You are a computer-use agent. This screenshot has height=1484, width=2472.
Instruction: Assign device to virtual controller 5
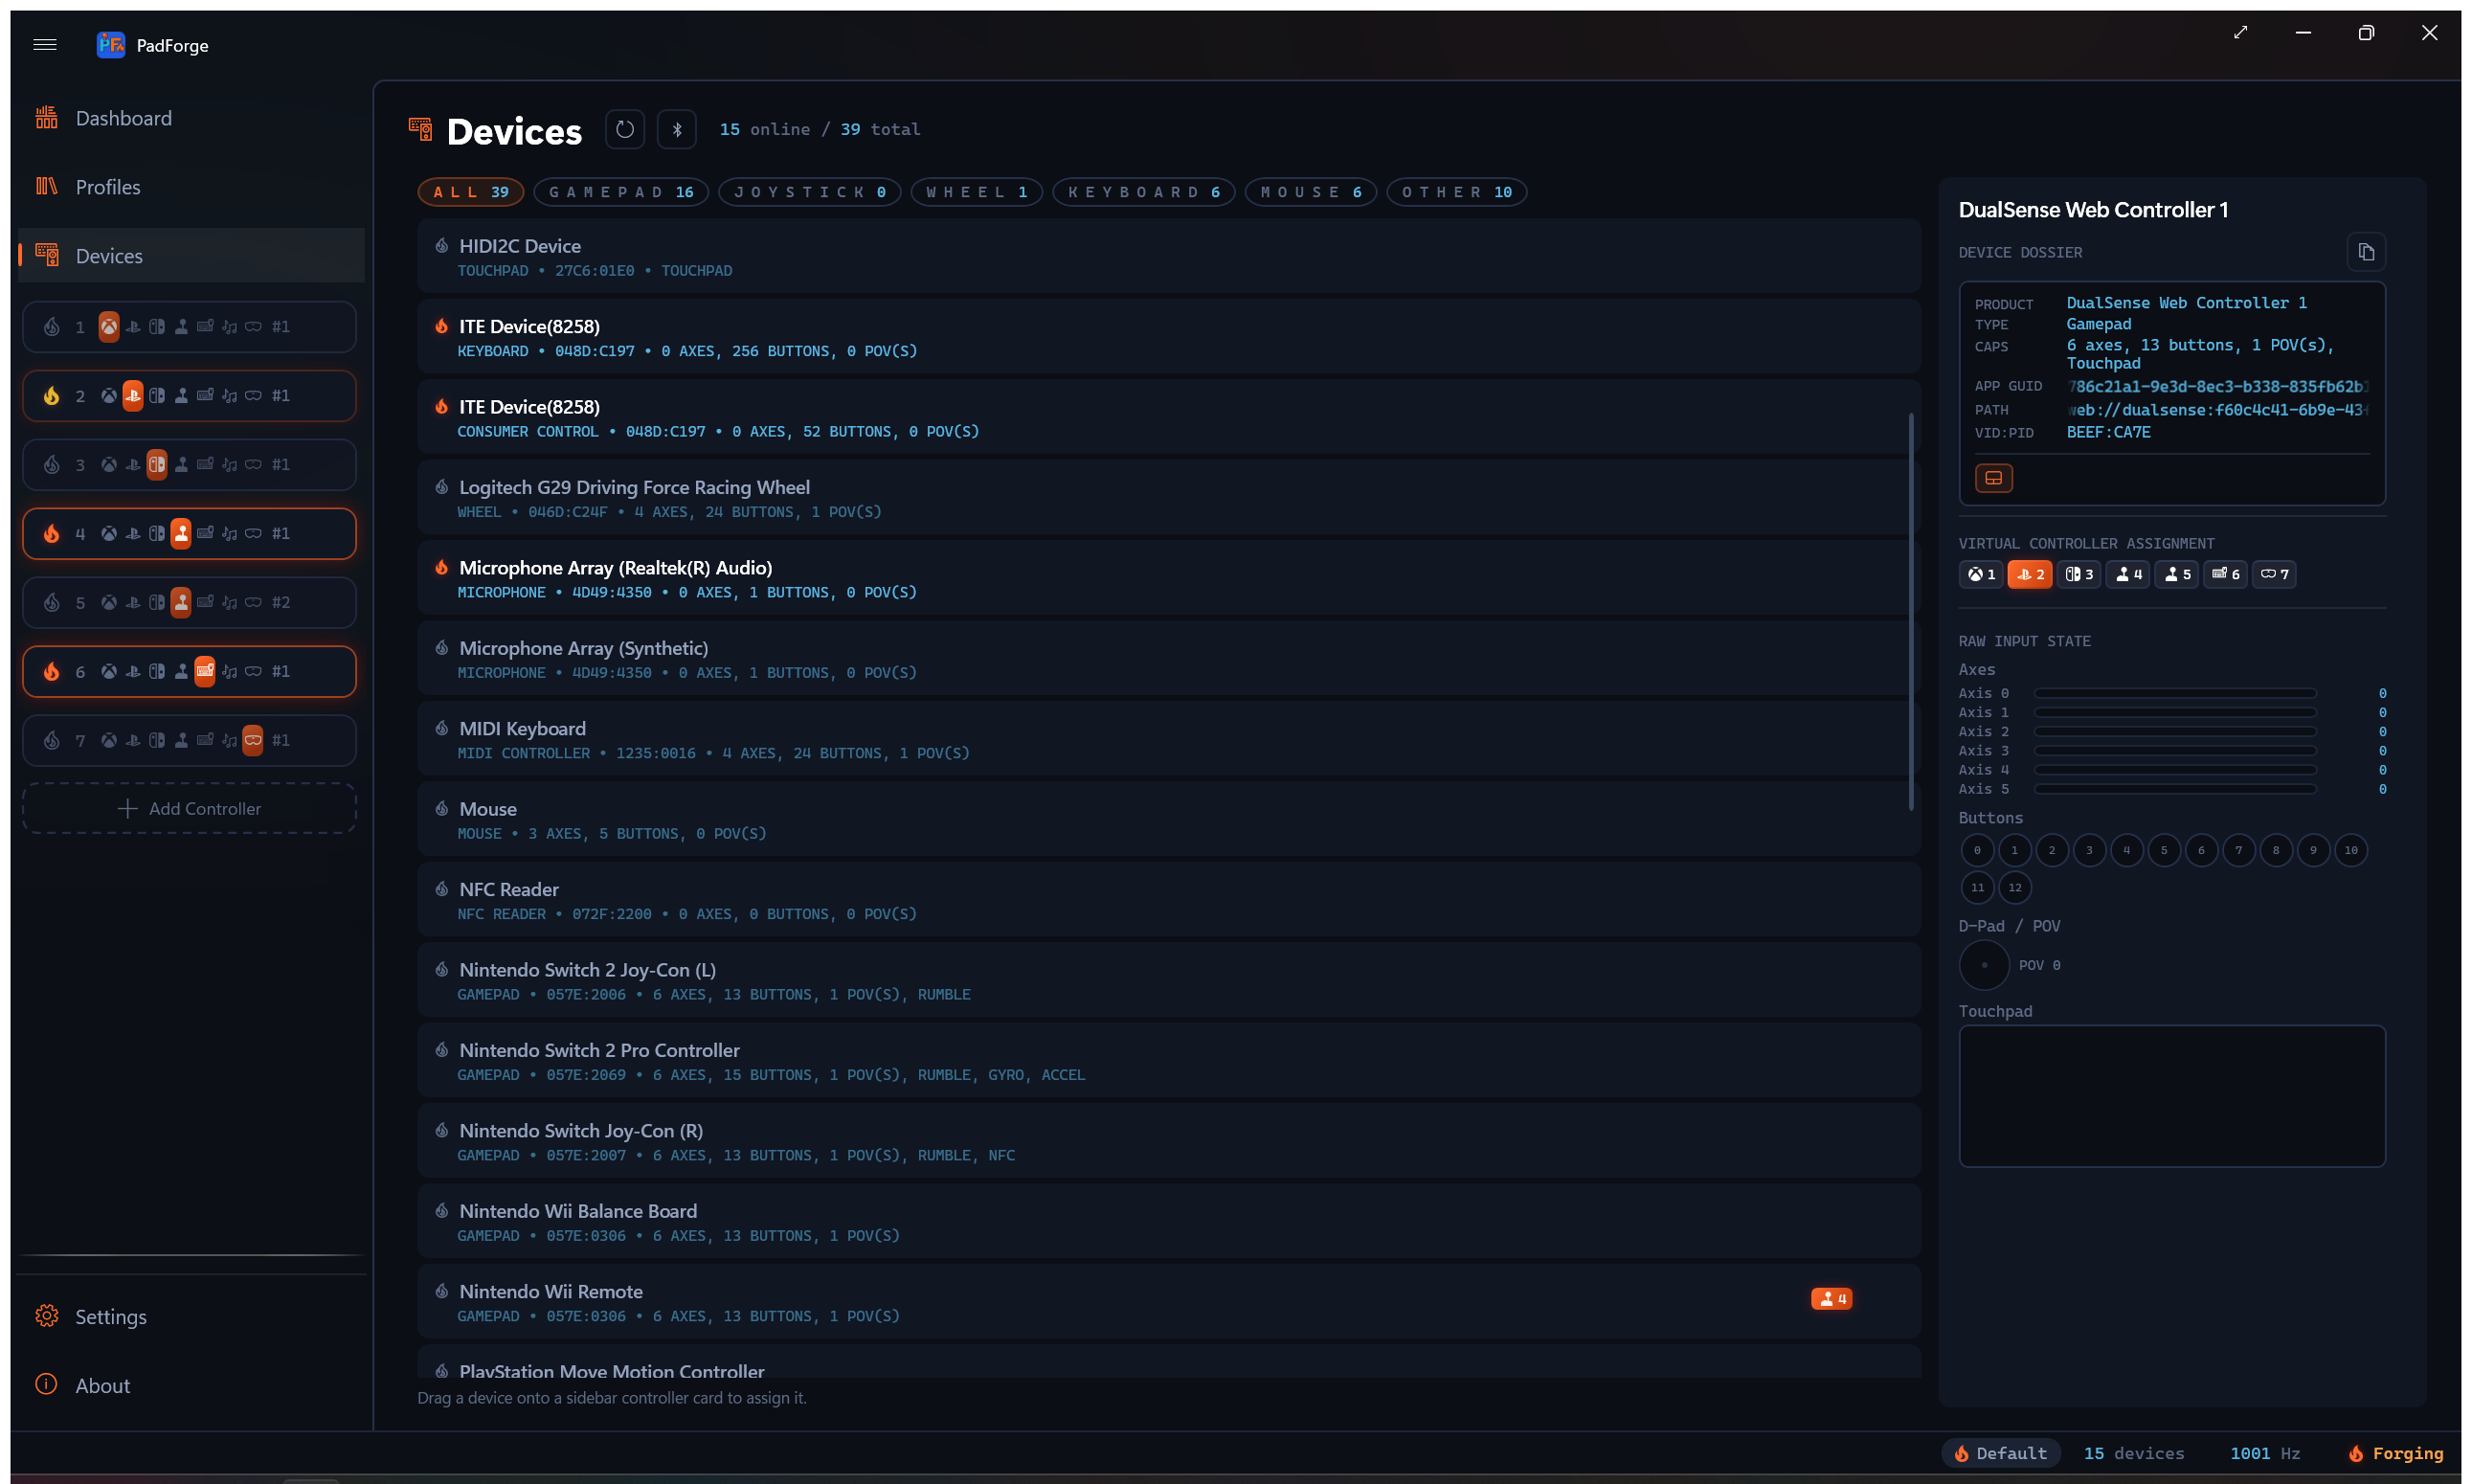click(2177, 574)
